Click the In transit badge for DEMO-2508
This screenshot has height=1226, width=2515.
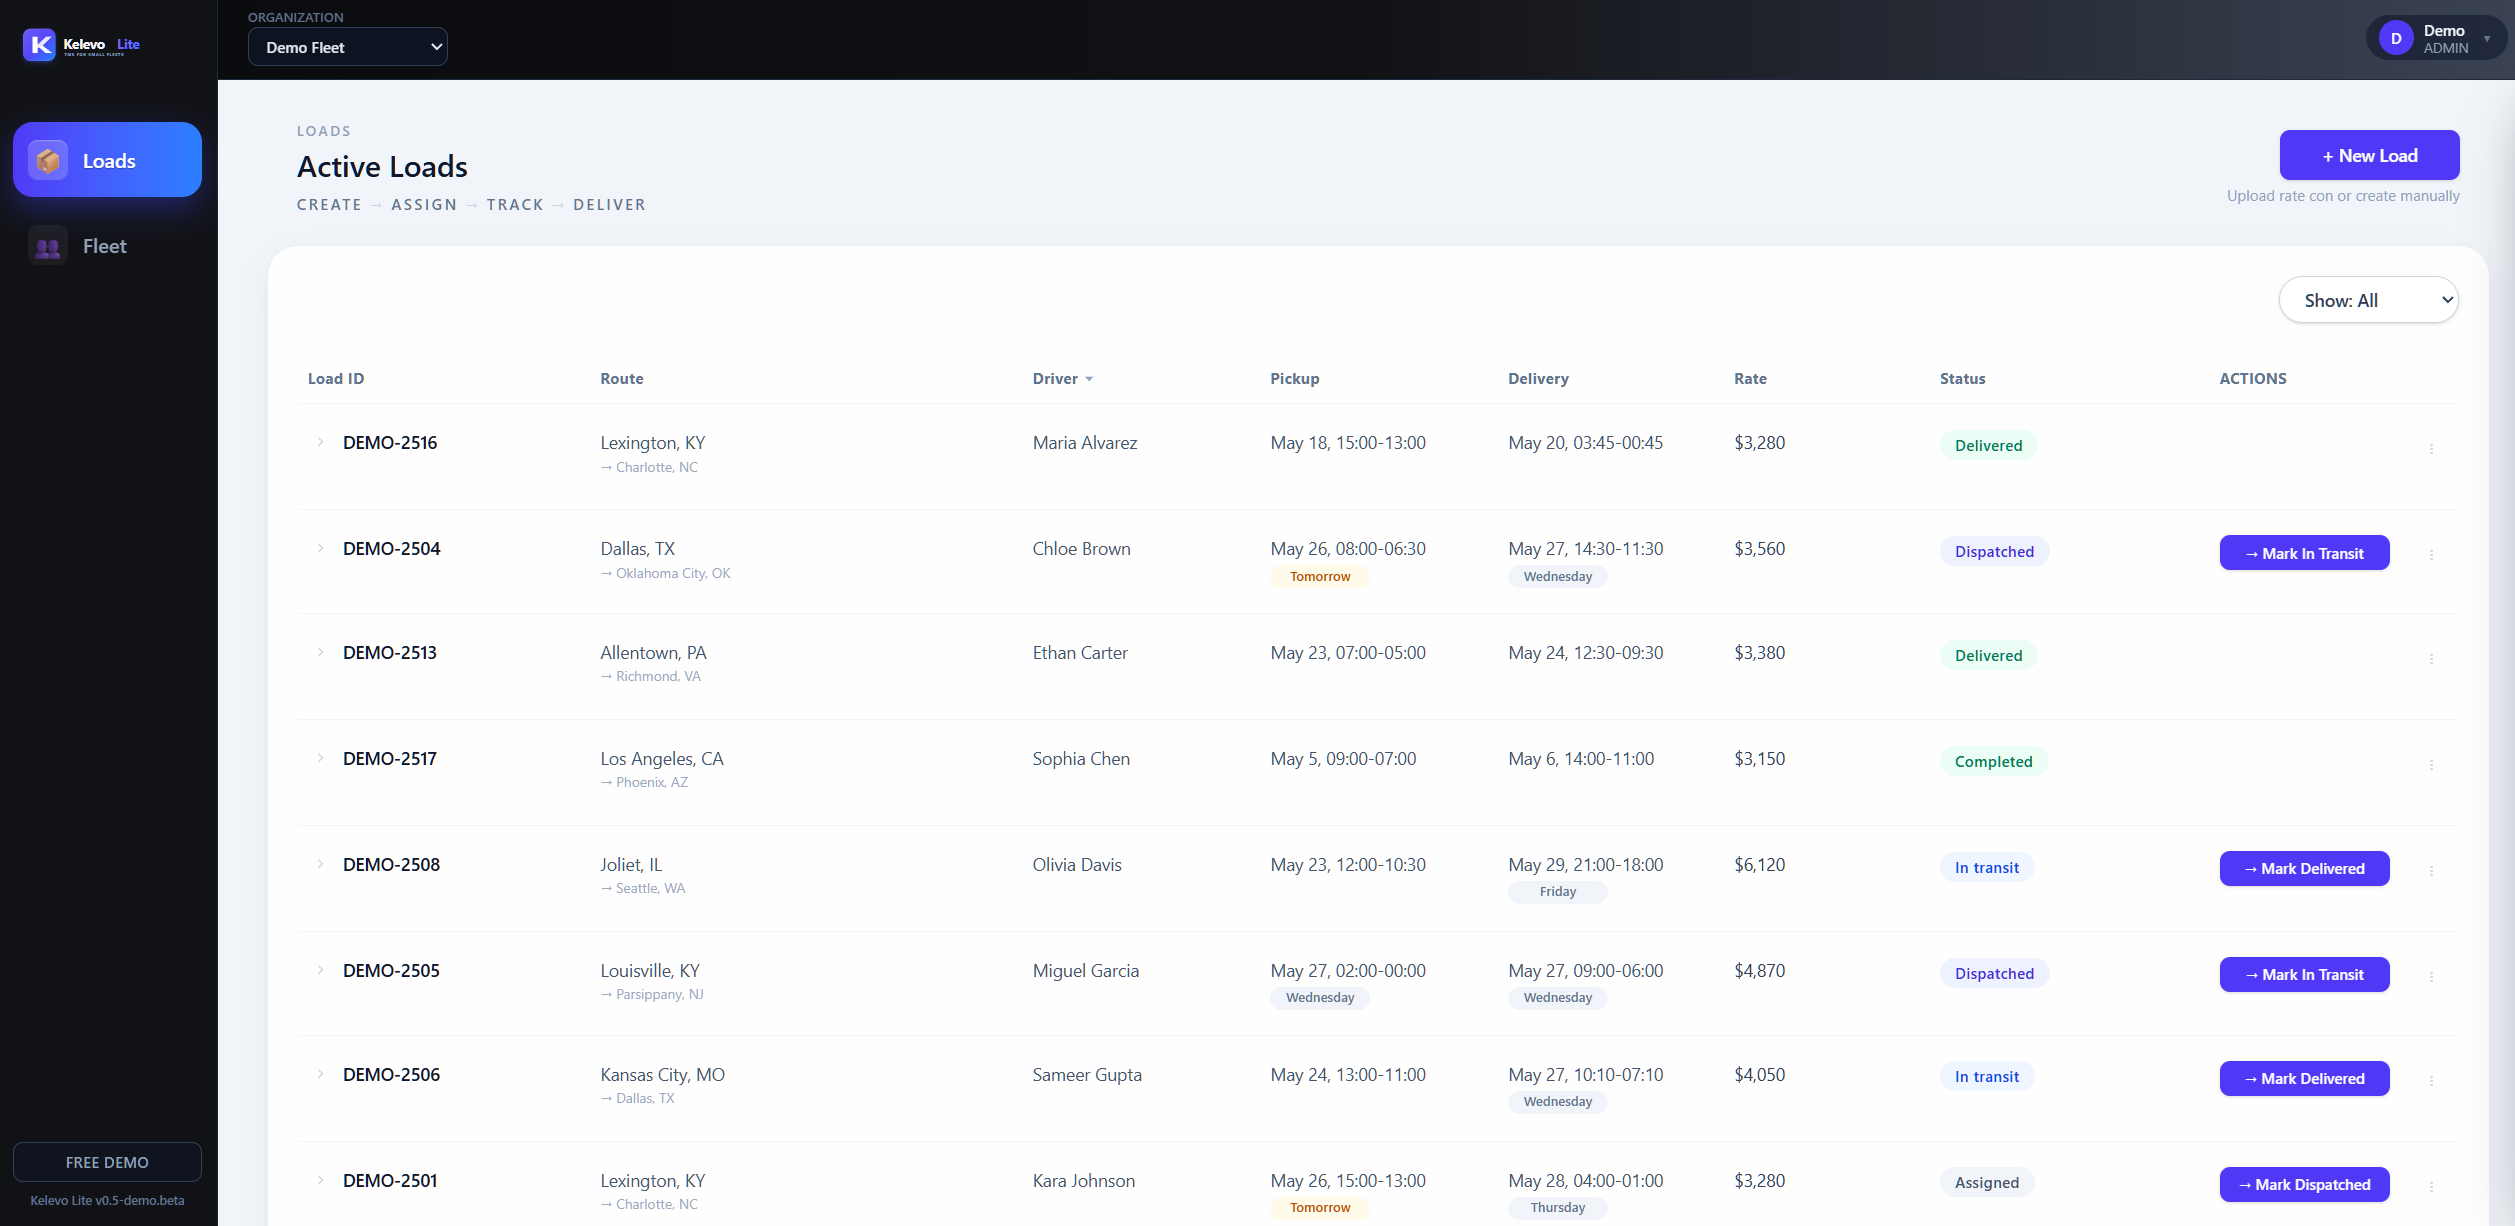[x=1986, y=868]
